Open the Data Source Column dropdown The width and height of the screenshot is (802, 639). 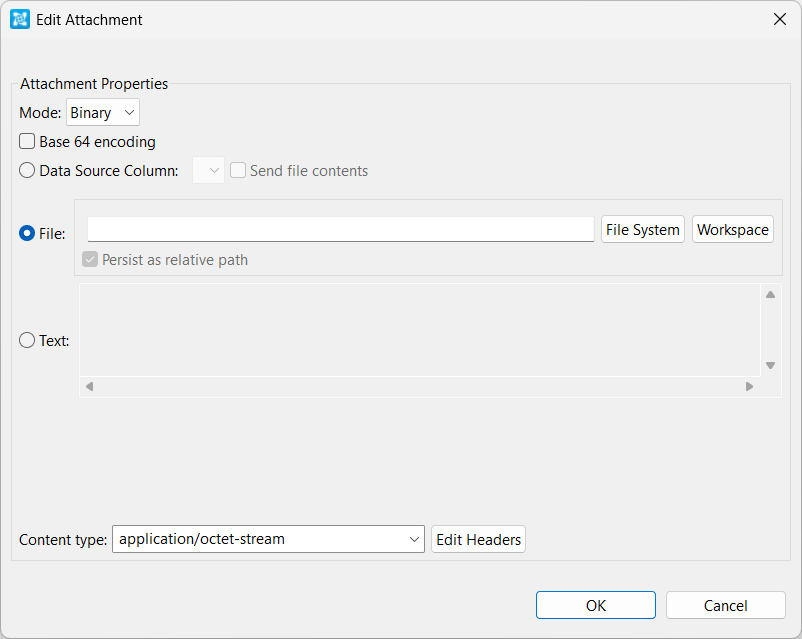click(208, 170)
